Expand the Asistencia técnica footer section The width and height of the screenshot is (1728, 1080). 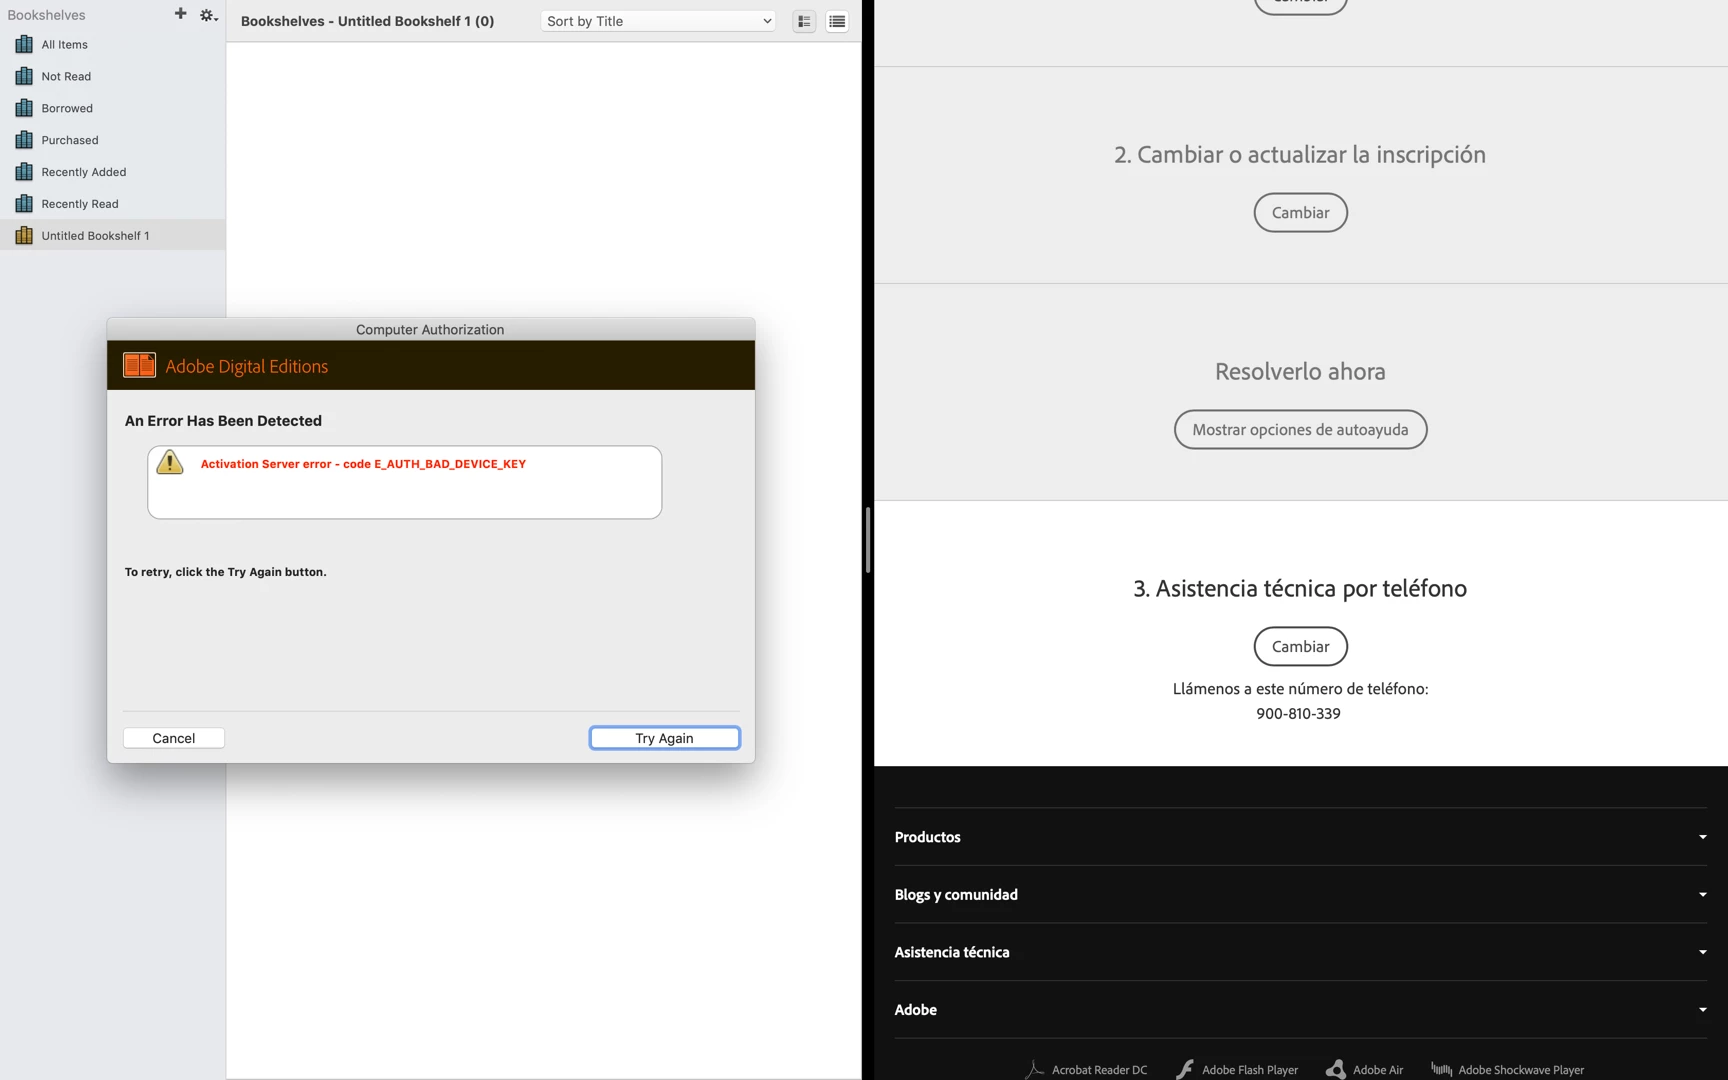tap(1300, 952)
